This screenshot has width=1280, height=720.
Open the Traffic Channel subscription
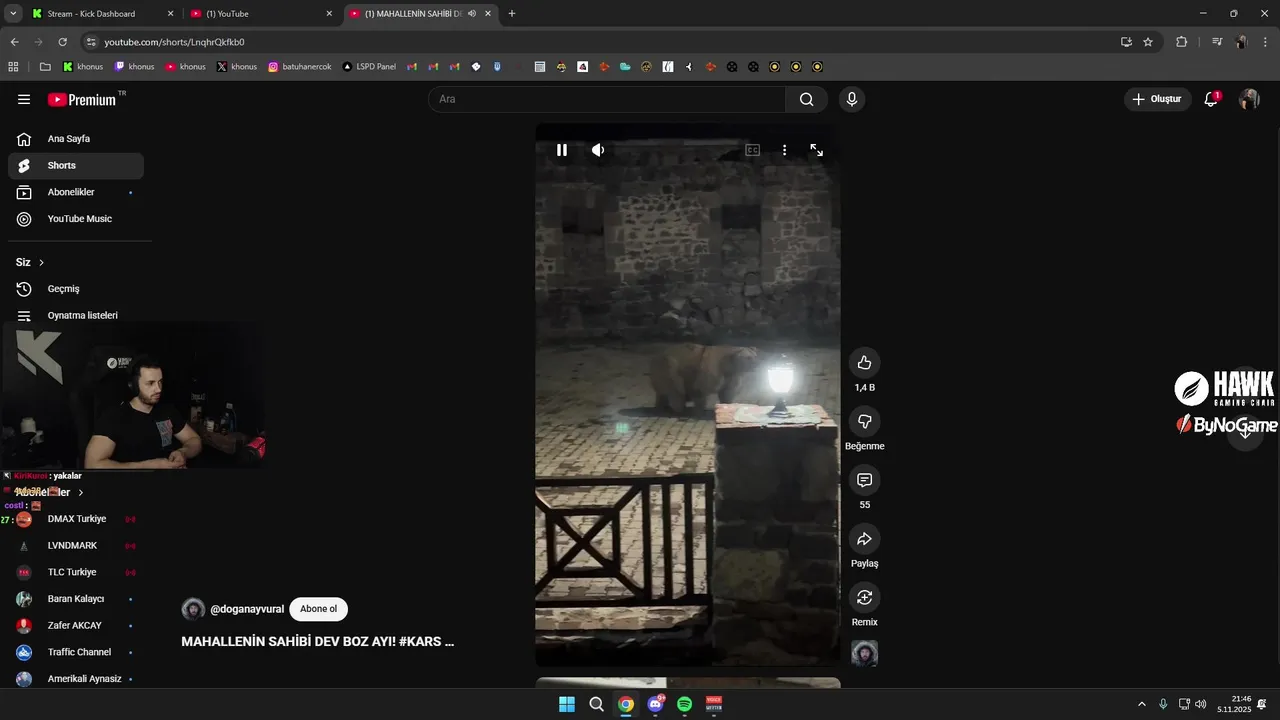76,652
